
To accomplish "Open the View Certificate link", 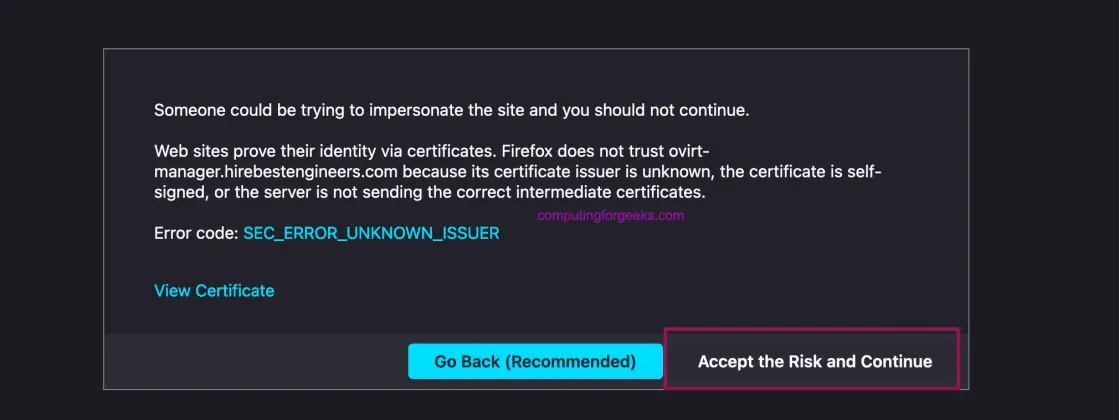I will [214, 291].
